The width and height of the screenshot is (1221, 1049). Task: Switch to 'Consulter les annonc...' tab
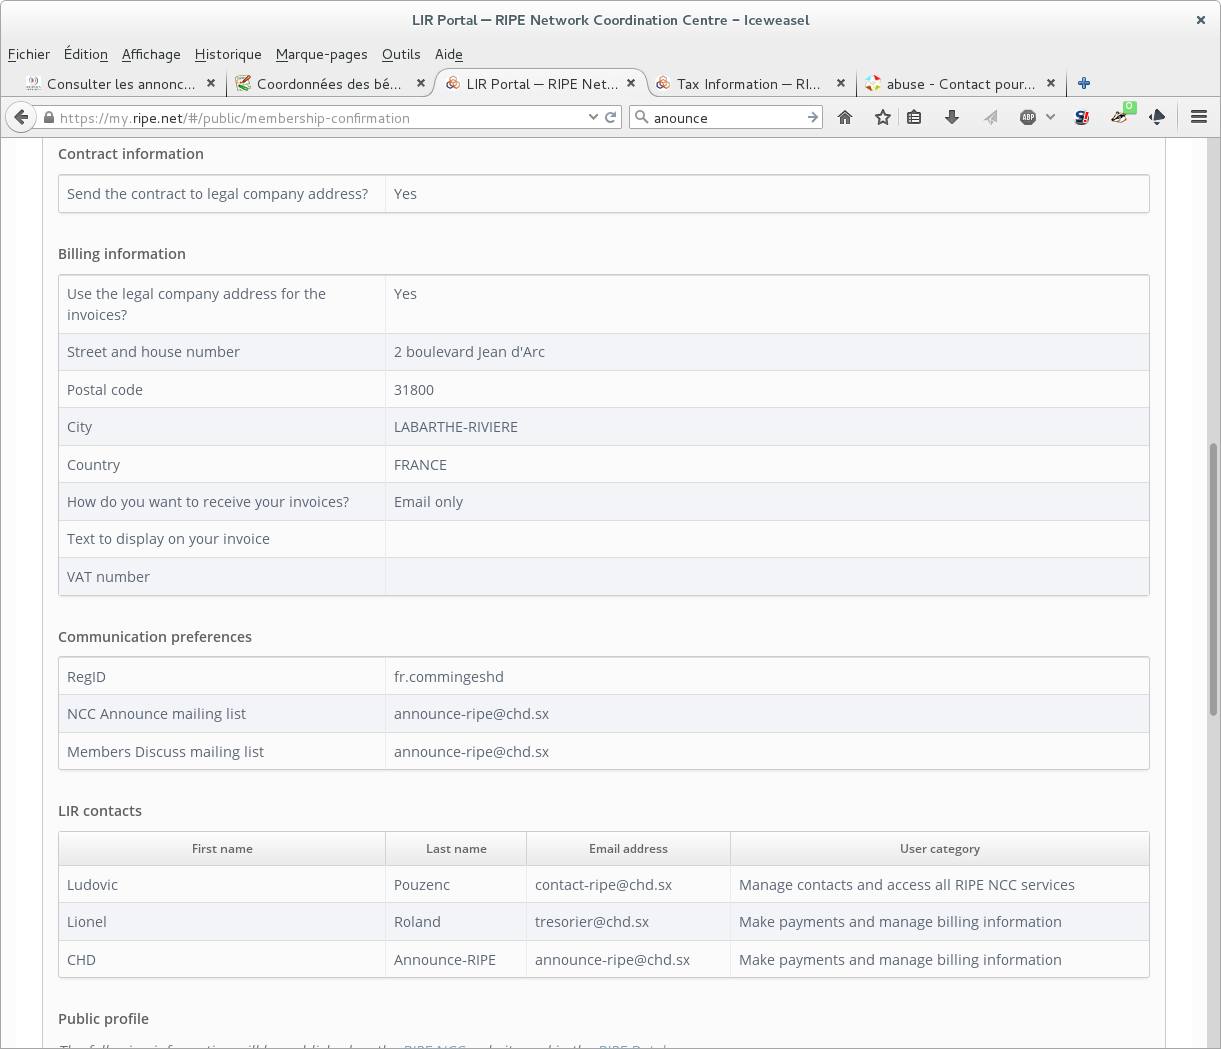(x=121, y=84)
